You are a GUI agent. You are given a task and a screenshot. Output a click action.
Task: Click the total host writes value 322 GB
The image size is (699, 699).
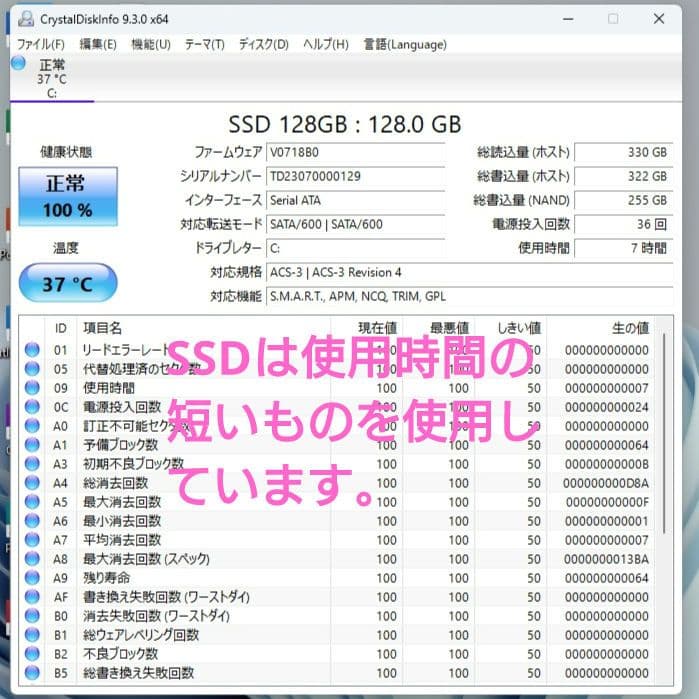[x=624, y=177]
